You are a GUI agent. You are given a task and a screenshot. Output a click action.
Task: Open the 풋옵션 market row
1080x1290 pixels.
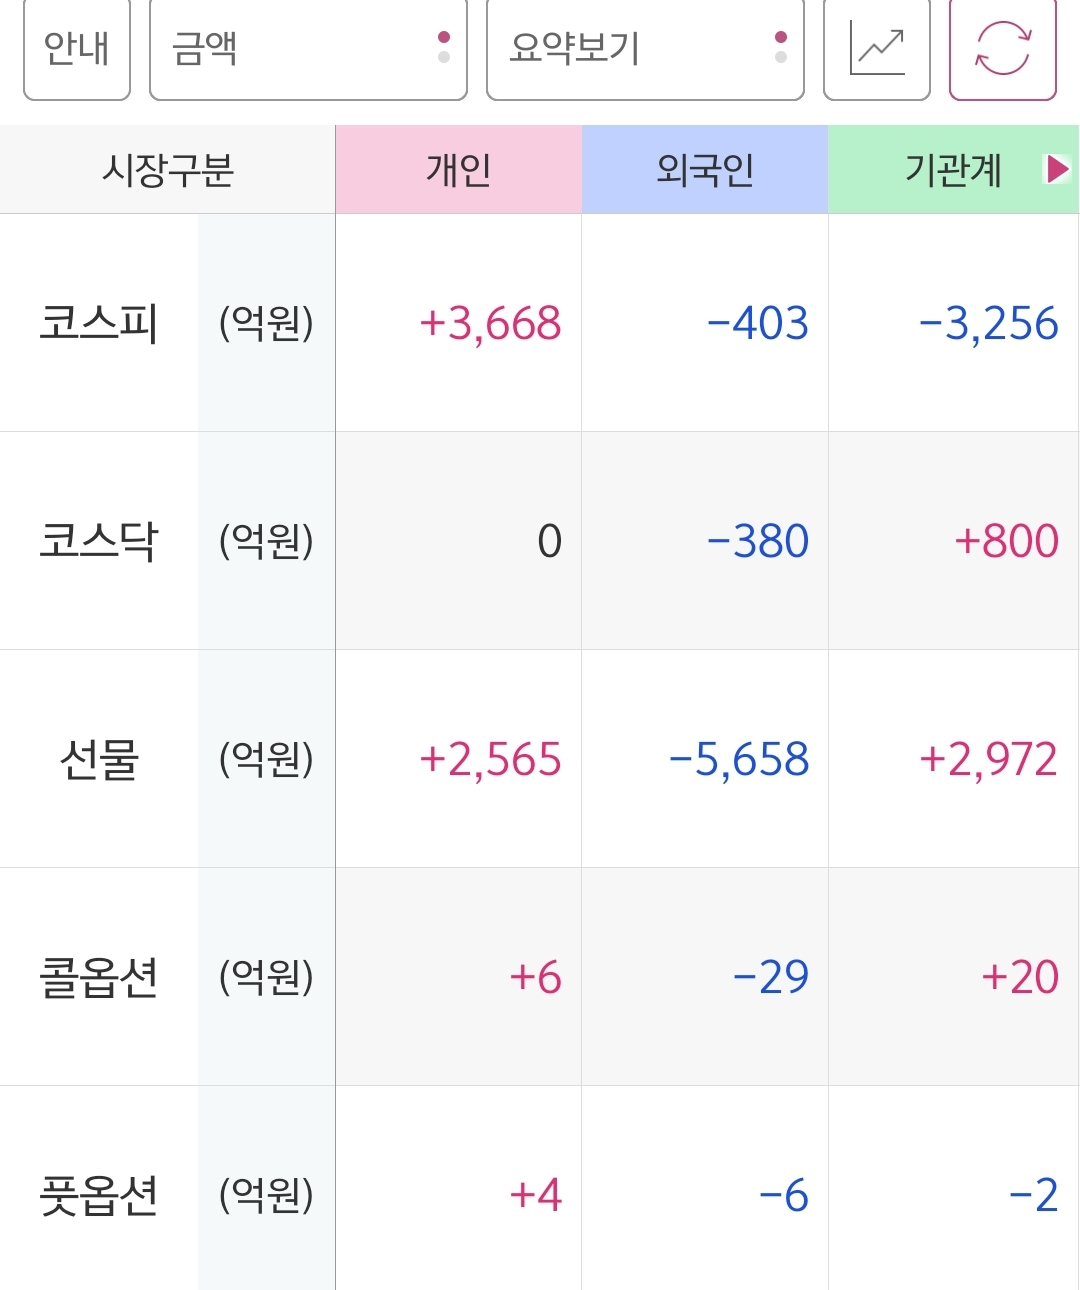pyautogui.click(x=540, y=1190)
